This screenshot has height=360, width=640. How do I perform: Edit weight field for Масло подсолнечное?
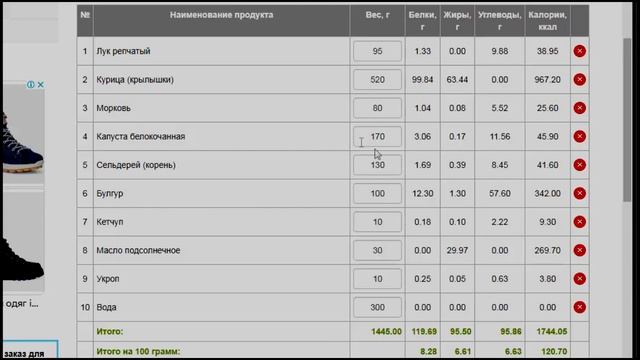tap(377, 250)
